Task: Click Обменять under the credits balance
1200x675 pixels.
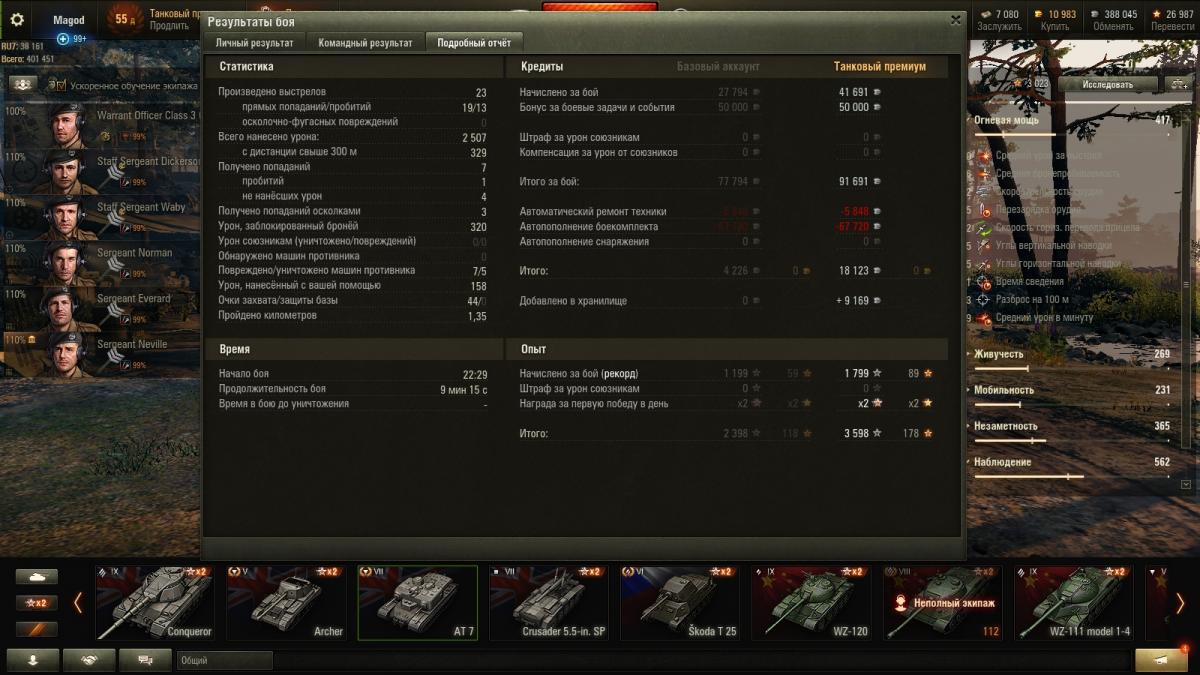Action: (x=1113, y=26)
